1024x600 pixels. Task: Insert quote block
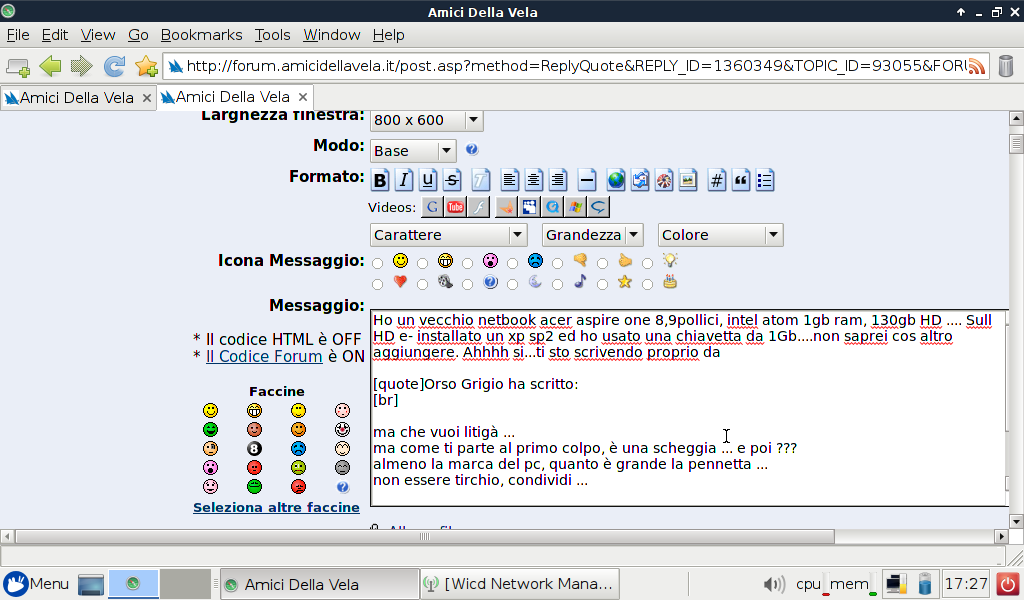coord(741,180)
